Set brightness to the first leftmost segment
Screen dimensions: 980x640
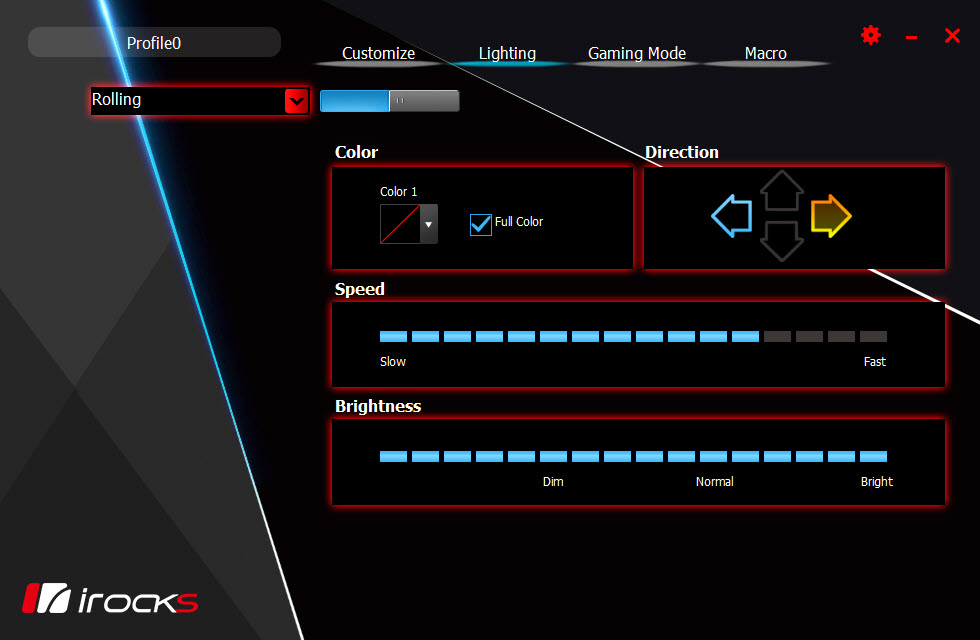pyautogui.click(x=393, y=456)
